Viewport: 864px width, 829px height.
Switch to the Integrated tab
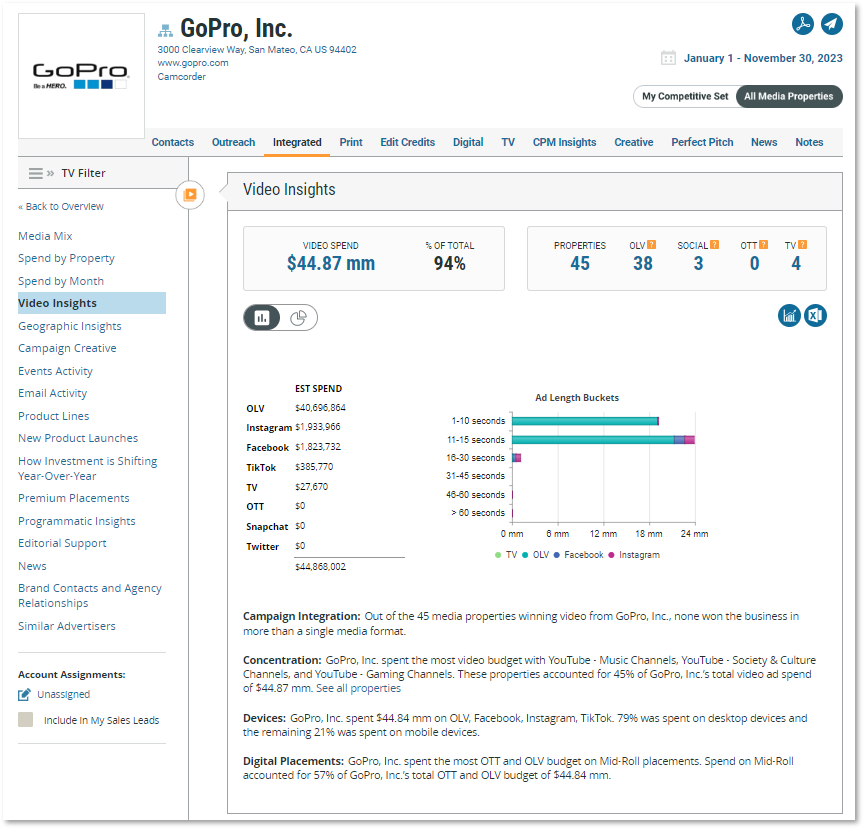(297, 142)
